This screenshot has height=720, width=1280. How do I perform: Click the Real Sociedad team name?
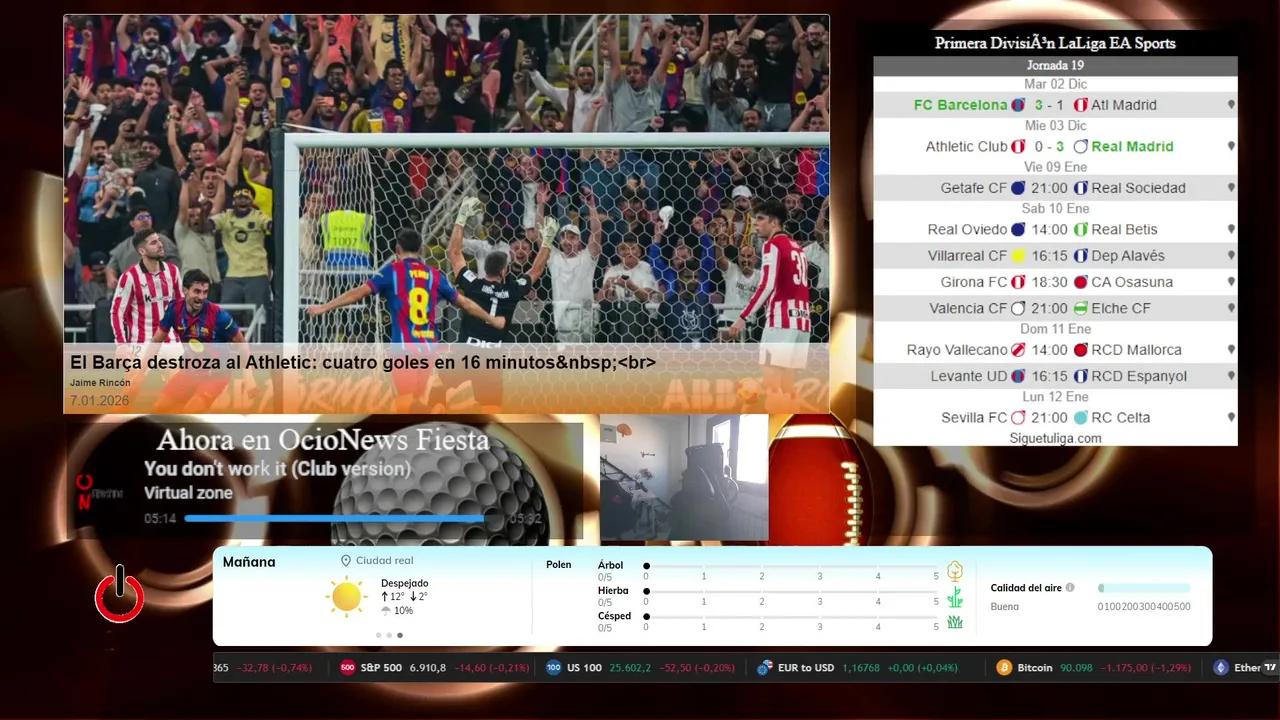pyautogui.click(x=1138, y=188)
